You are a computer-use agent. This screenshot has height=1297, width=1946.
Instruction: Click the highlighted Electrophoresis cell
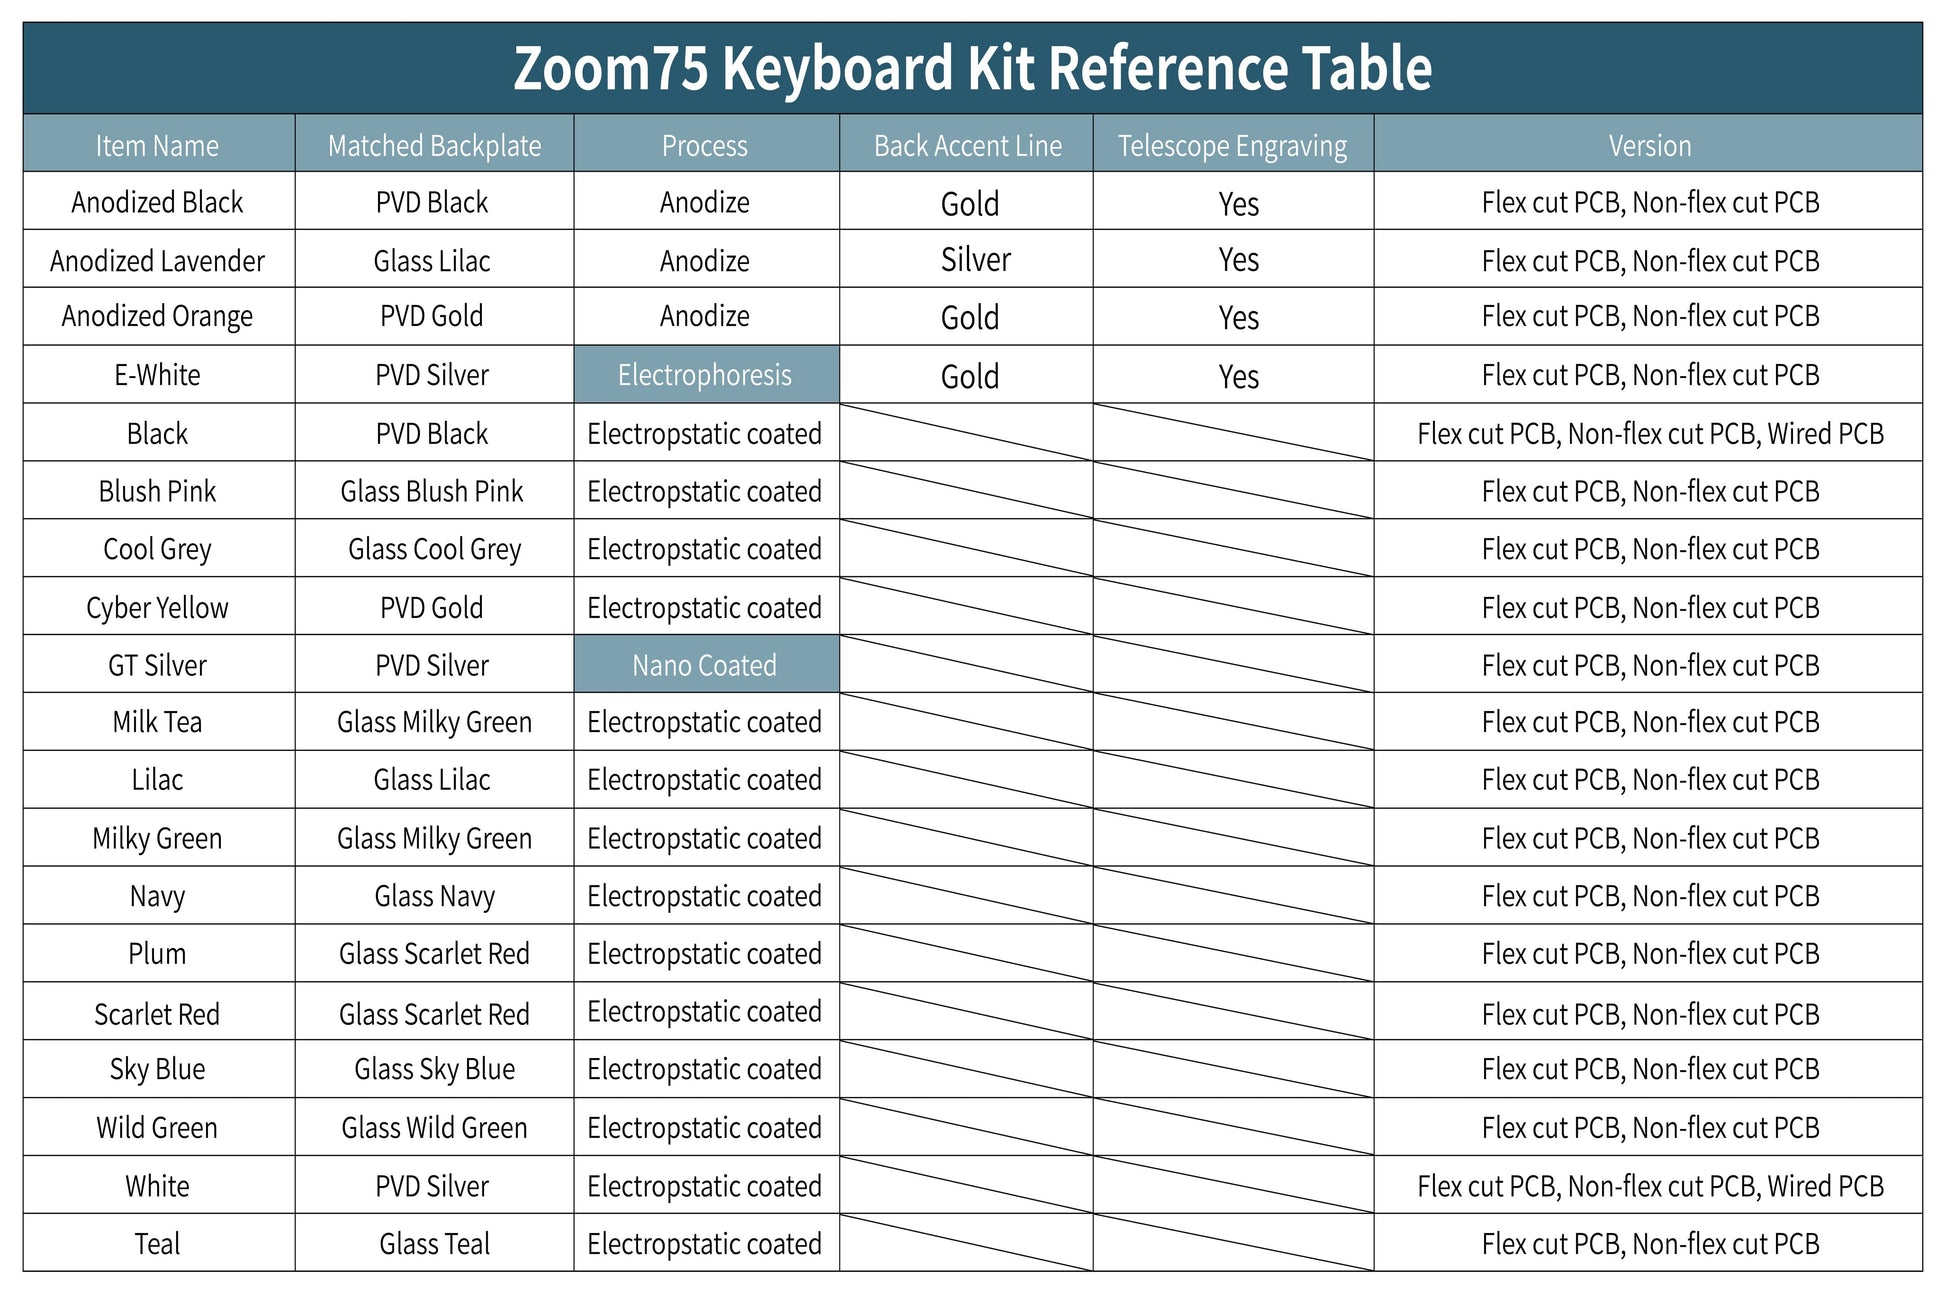coord(704,375)
